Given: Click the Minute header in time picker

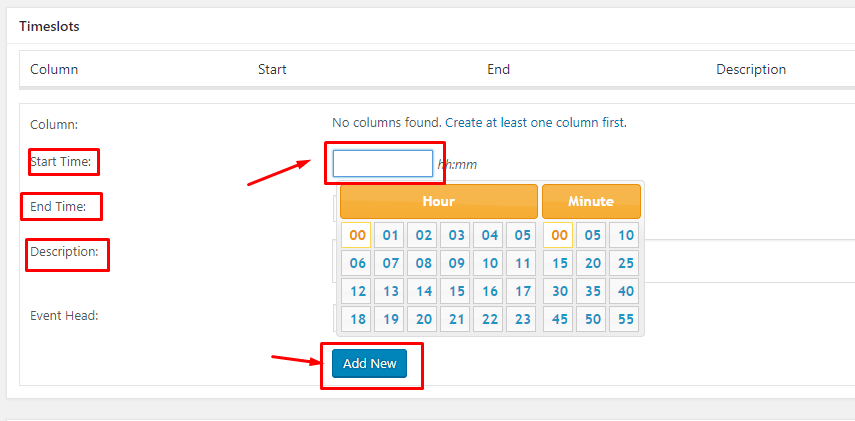Looking at the screenshot, I should coord(591,201).
